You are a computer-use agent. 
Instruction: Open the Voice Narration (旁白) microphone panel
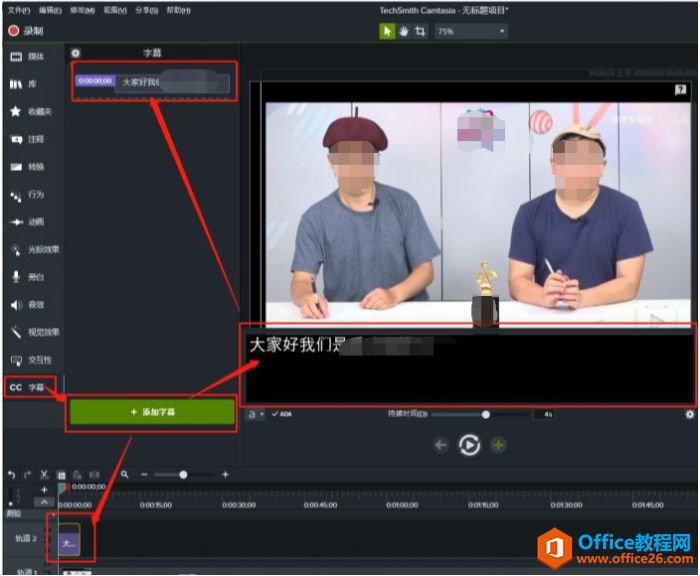(x=28, y=277)
